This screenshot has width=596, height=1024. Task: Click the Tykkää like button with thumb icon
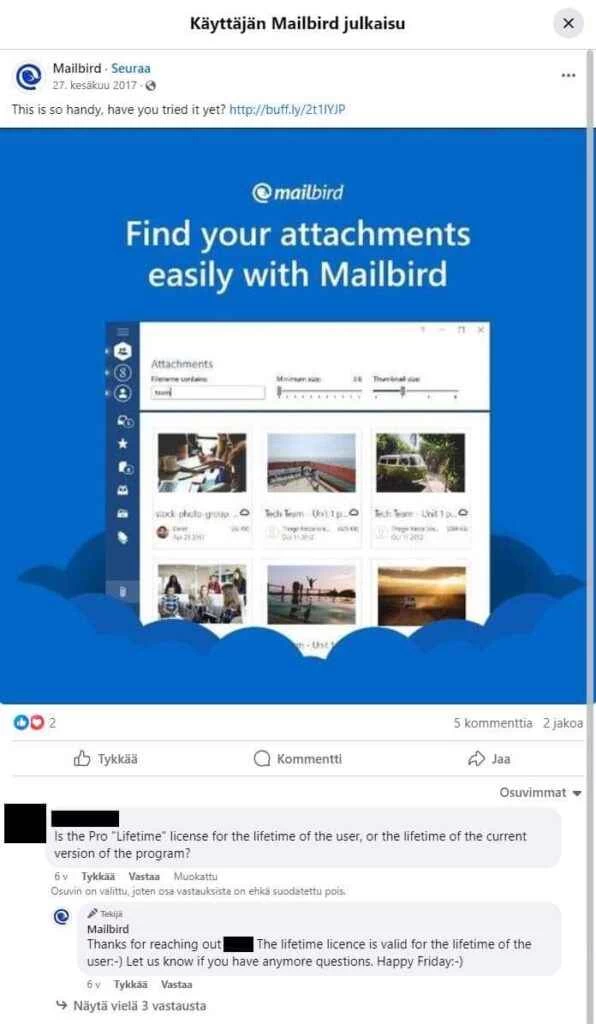[105, 759]
